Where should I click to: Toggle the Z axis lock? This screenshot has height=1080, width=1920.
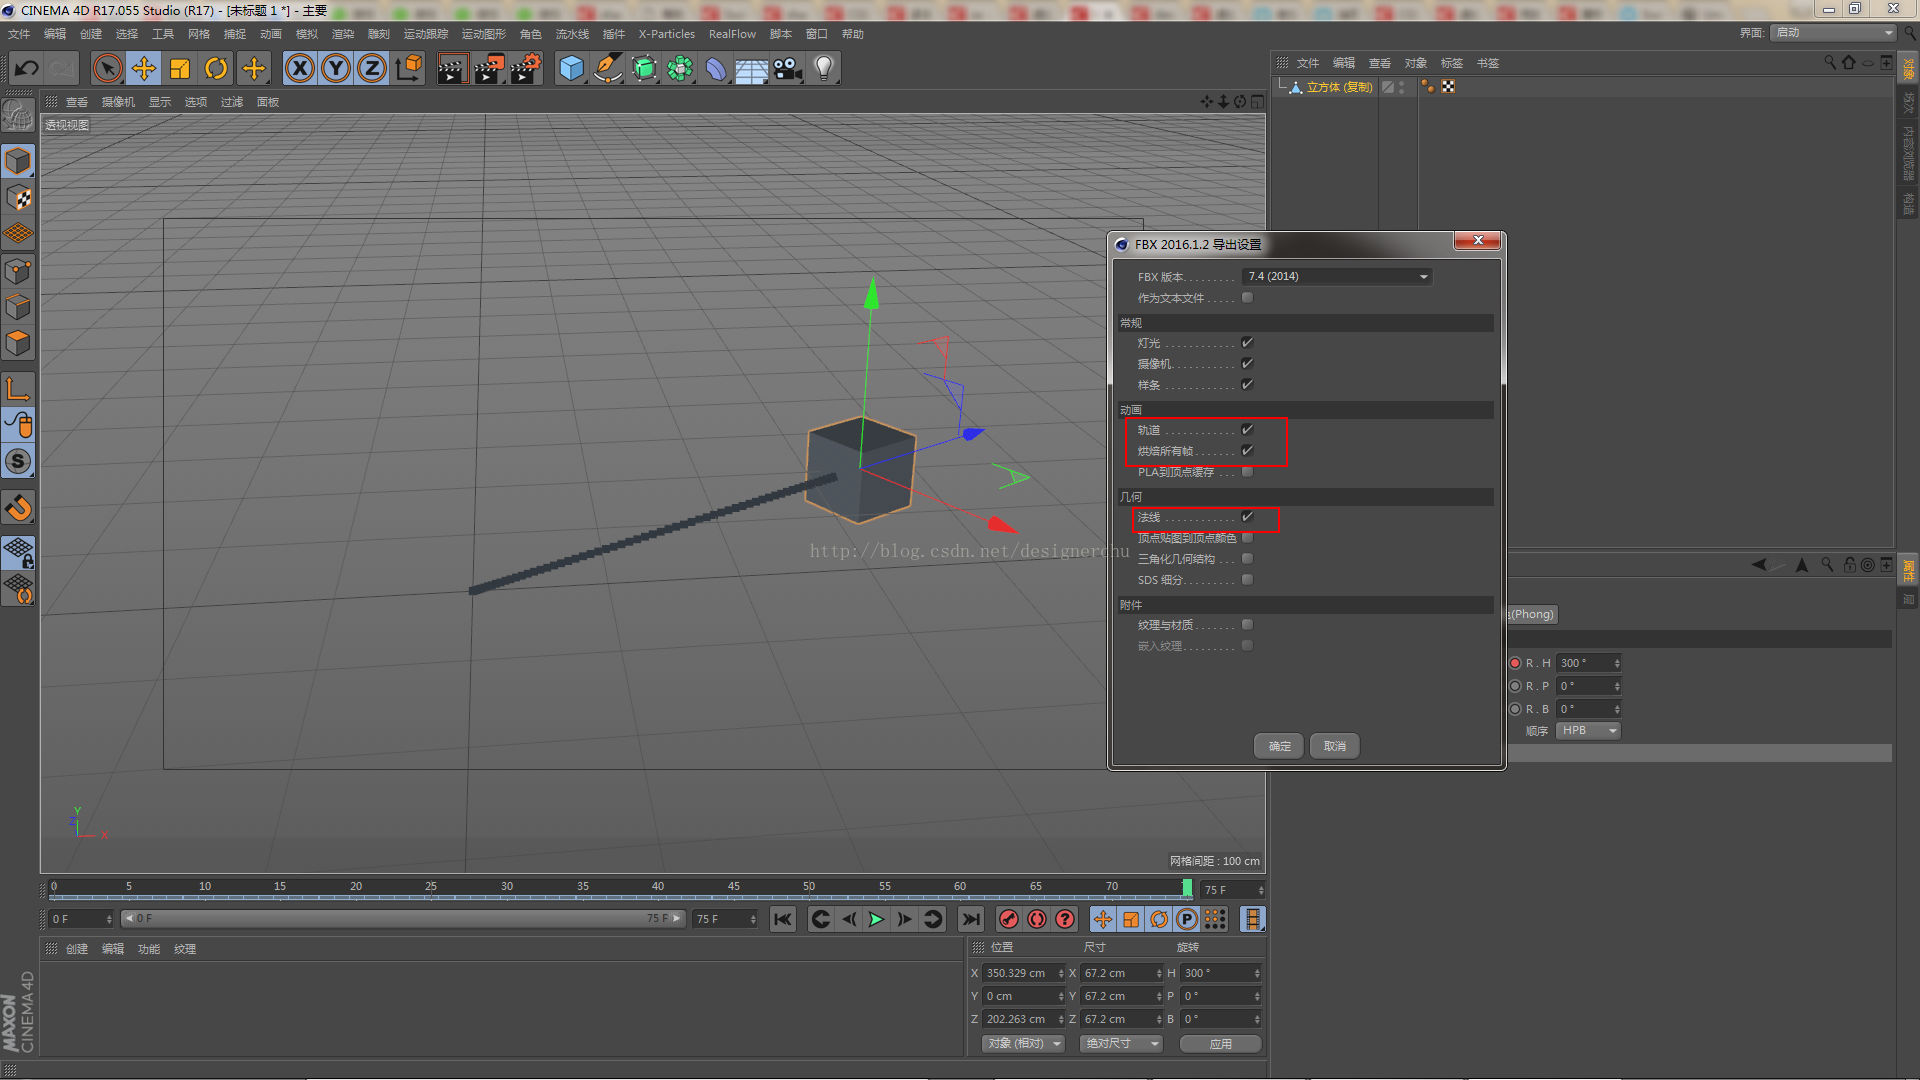pyautogui.click(x=372, y=69)
